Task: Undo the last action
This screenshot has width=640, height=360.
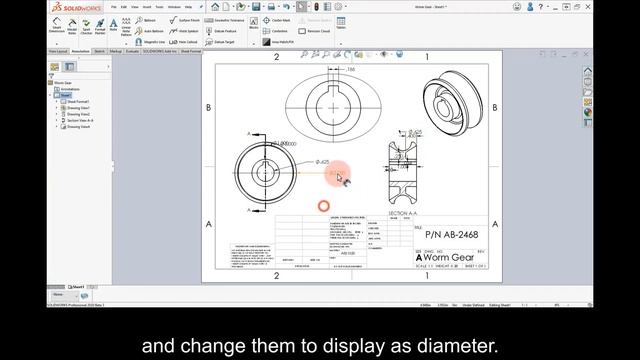Action: [286, 7]
